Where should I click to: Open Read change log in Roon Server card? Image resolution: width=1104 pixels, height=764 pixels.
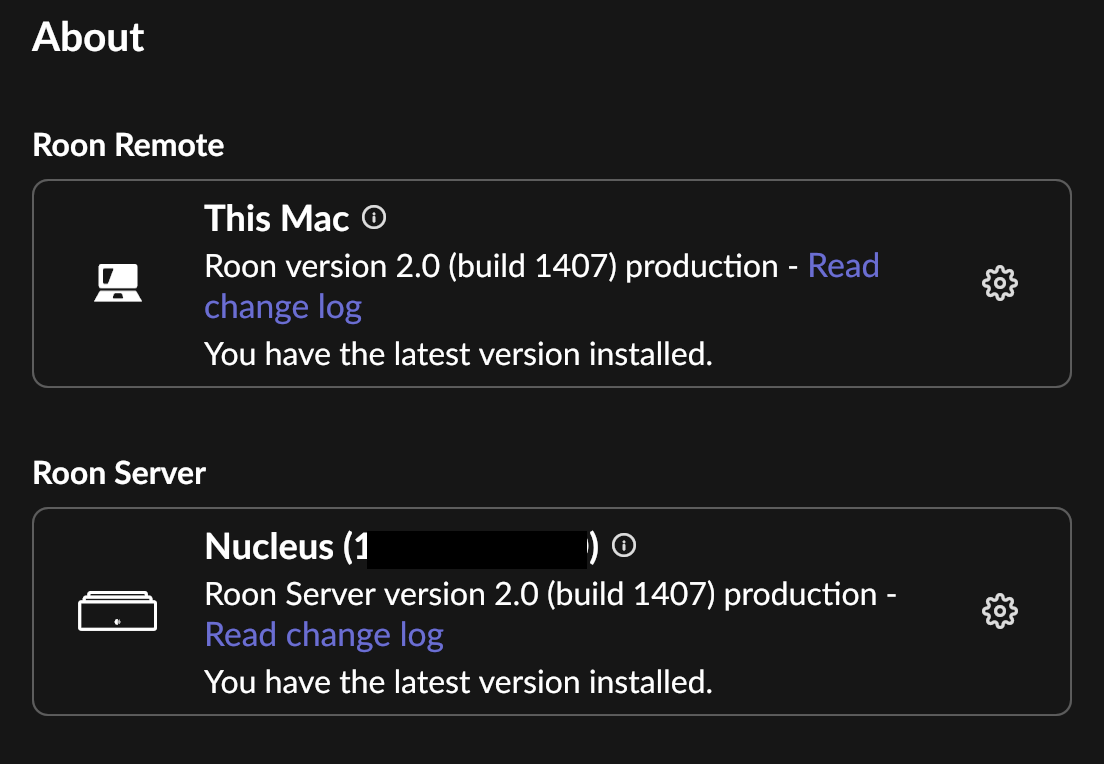324,635
